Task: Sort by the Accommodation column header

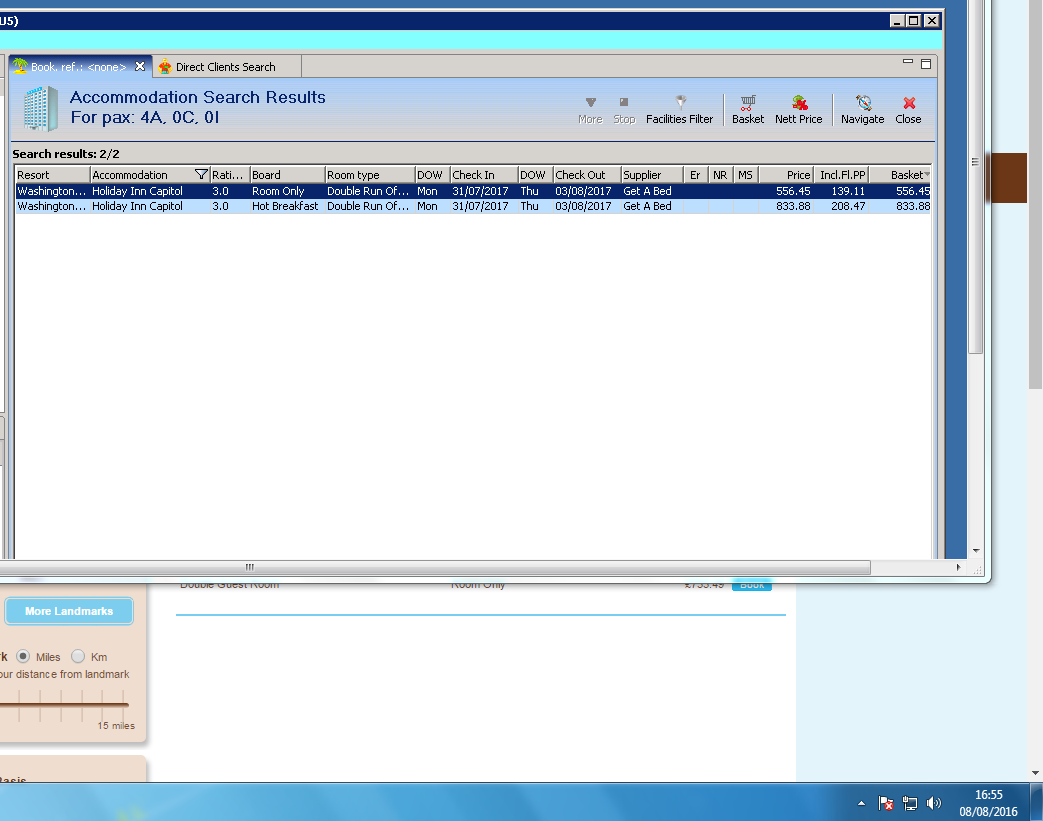Action: 150,174
